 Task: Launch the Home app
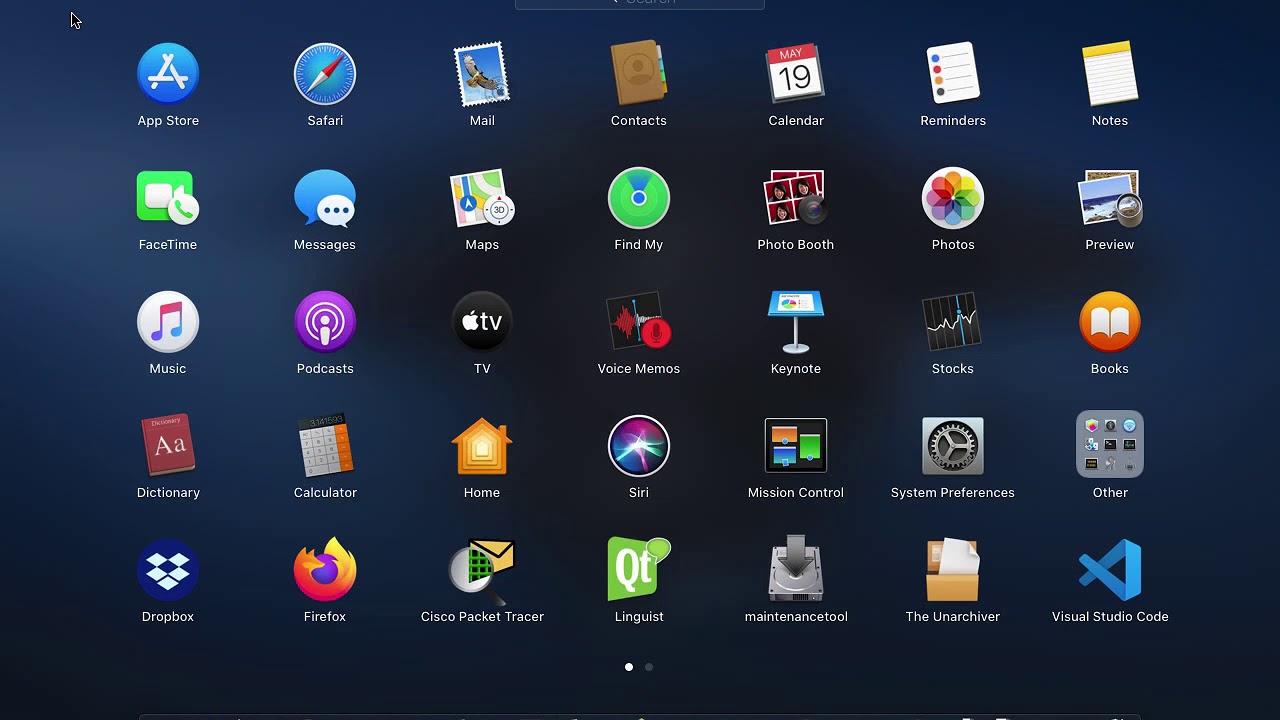tap(482, 446)
